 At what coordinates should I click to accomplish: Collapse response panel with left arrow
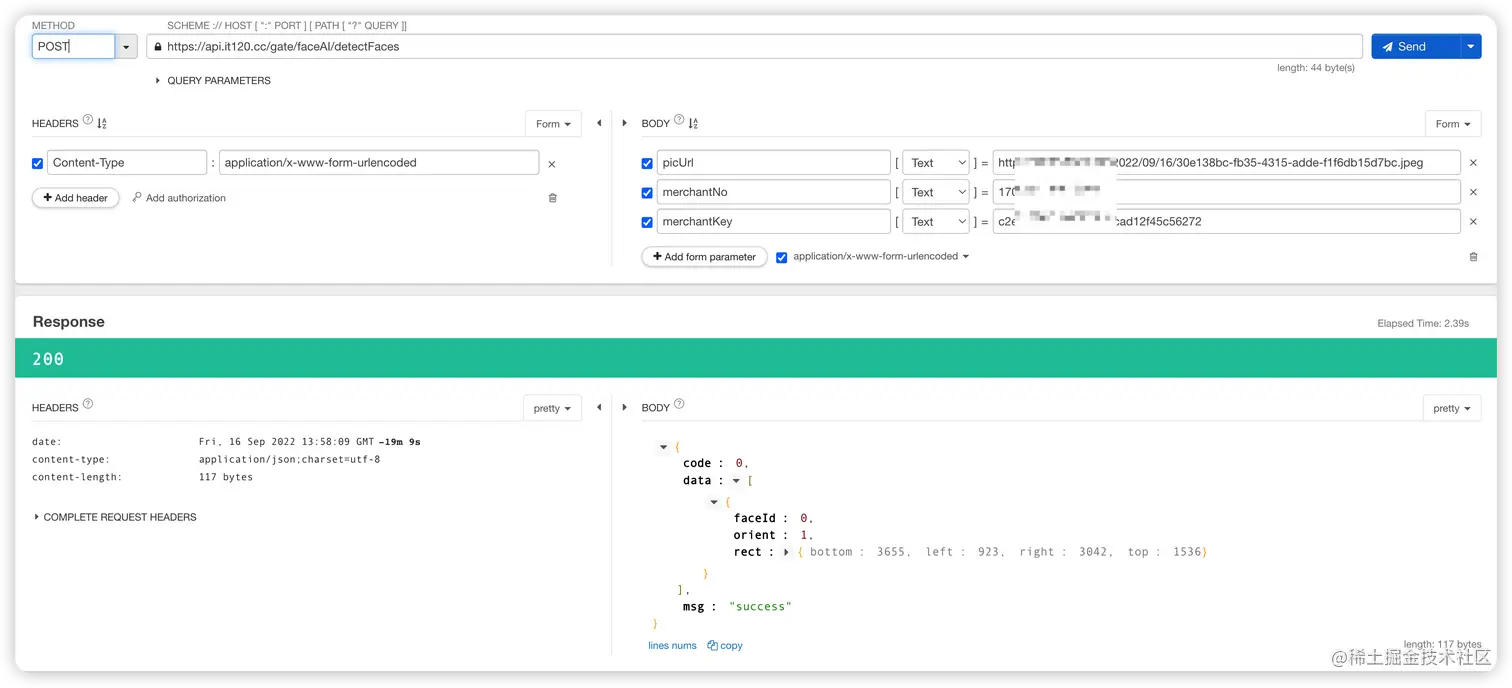coord(599,407)
